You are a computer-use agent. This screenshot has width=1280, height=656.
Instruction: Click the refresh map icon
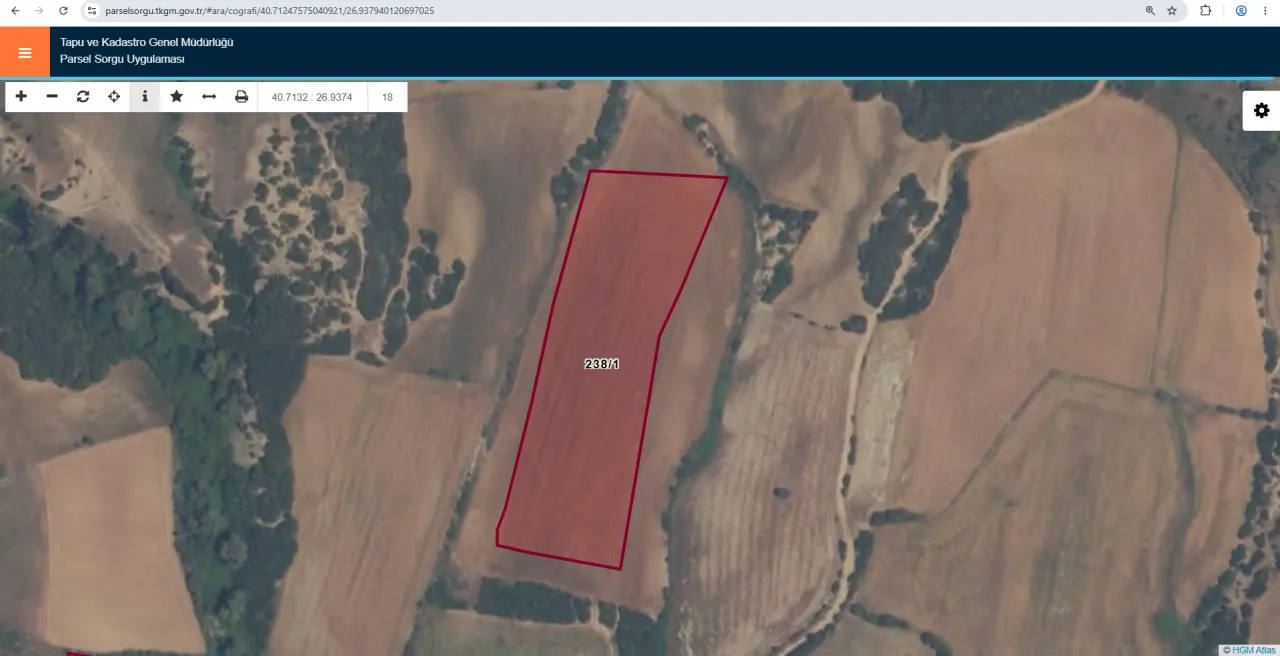(83, 97)
